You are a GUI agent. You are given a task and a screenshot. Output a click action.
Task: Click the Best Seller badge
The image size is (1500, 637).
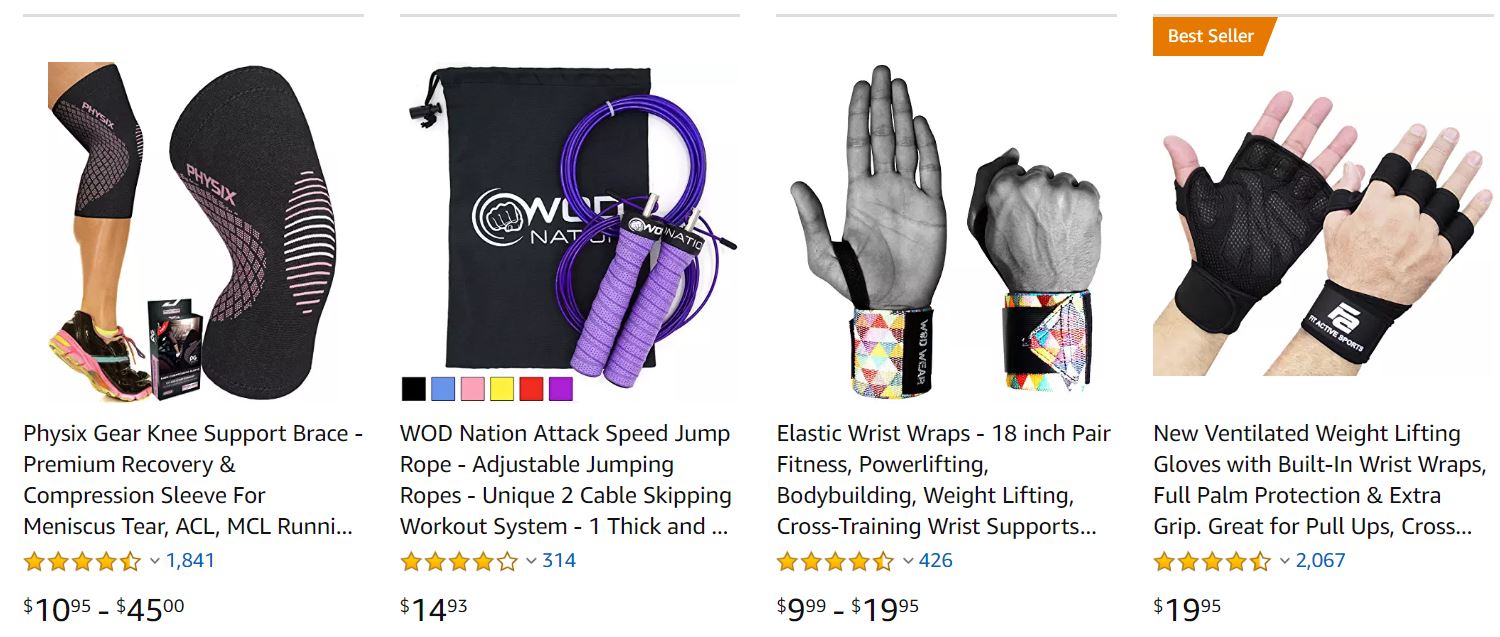tap(1213, 36)
